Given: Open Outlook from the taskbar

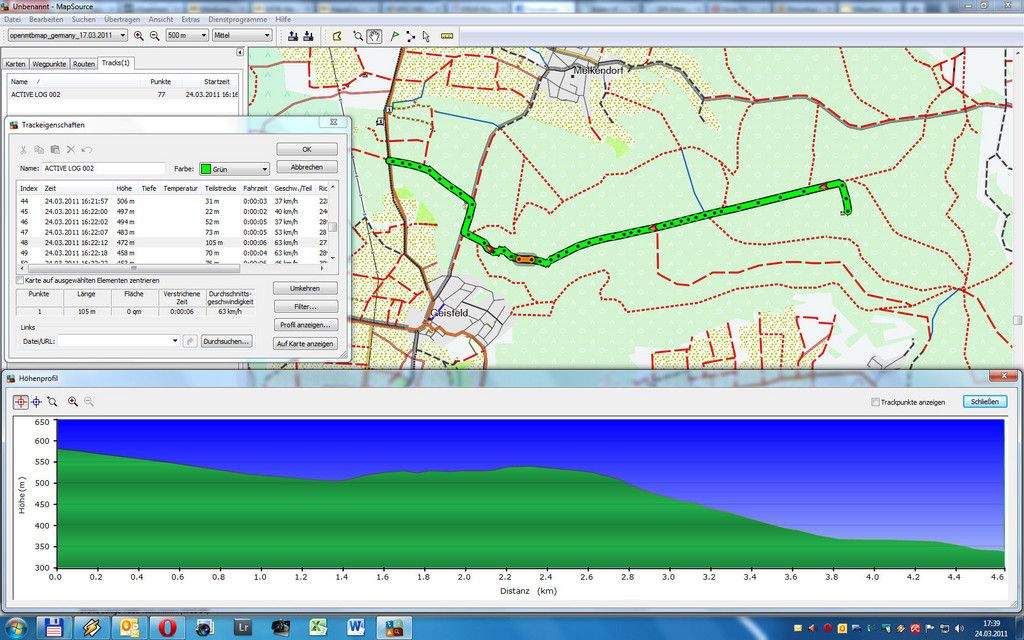Looking at the screenshot, I should point(129,628).
